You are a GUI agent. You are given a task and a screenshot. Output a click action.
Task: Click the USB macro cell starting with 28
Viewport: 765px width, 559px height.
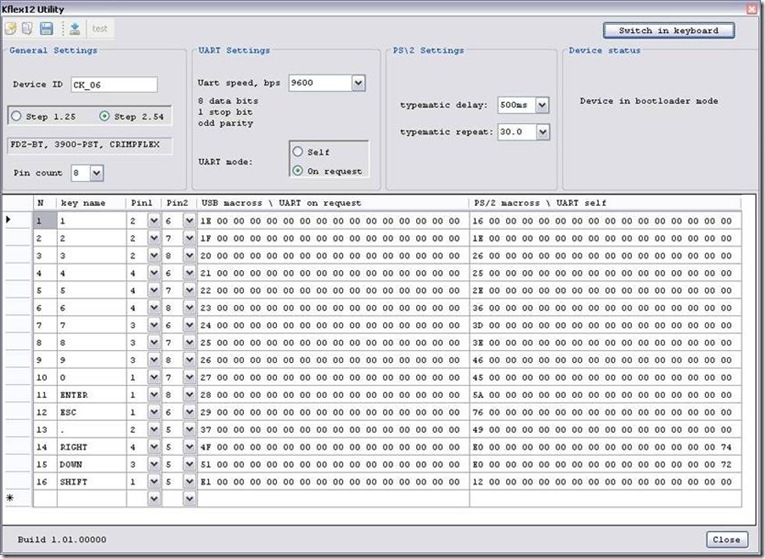[333, 395]
